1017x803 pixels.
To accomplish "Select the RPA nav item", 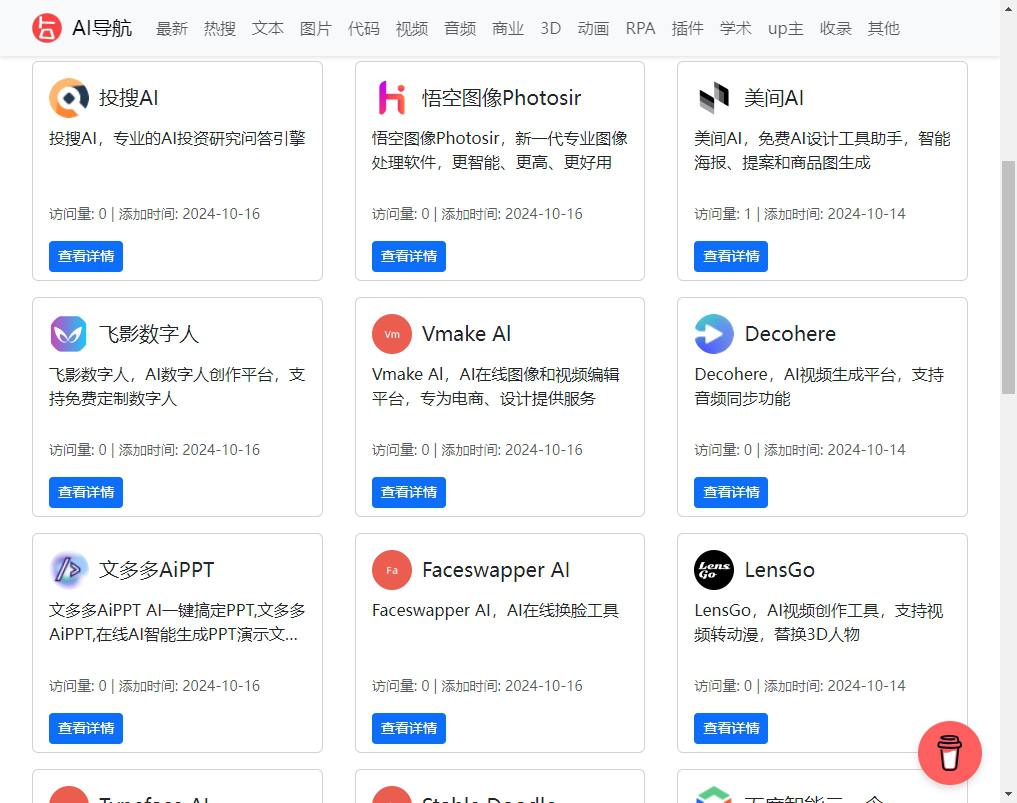I will click(640, 29).
